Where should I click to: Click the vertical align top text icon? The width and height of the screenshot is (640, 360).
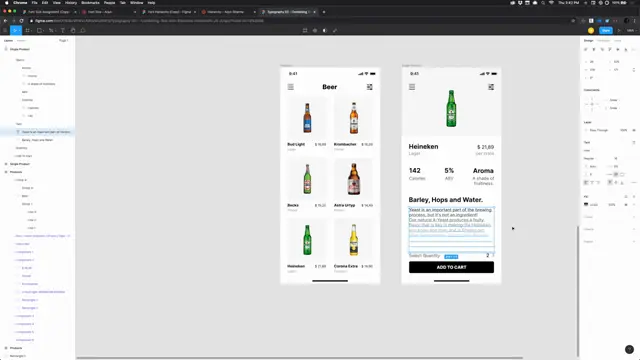pyautogui.click(x=610, y=182)
